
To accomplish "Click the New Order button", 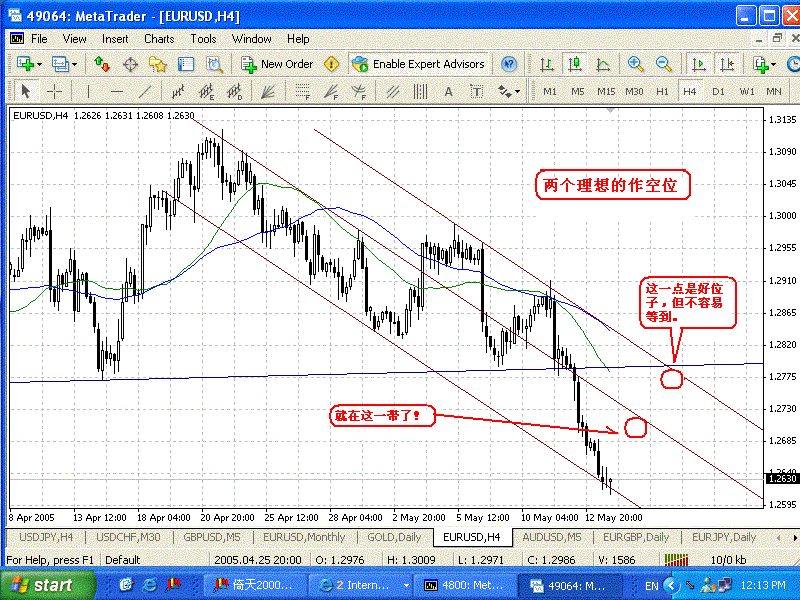I will pyautogui.click(x=277, y=64).
